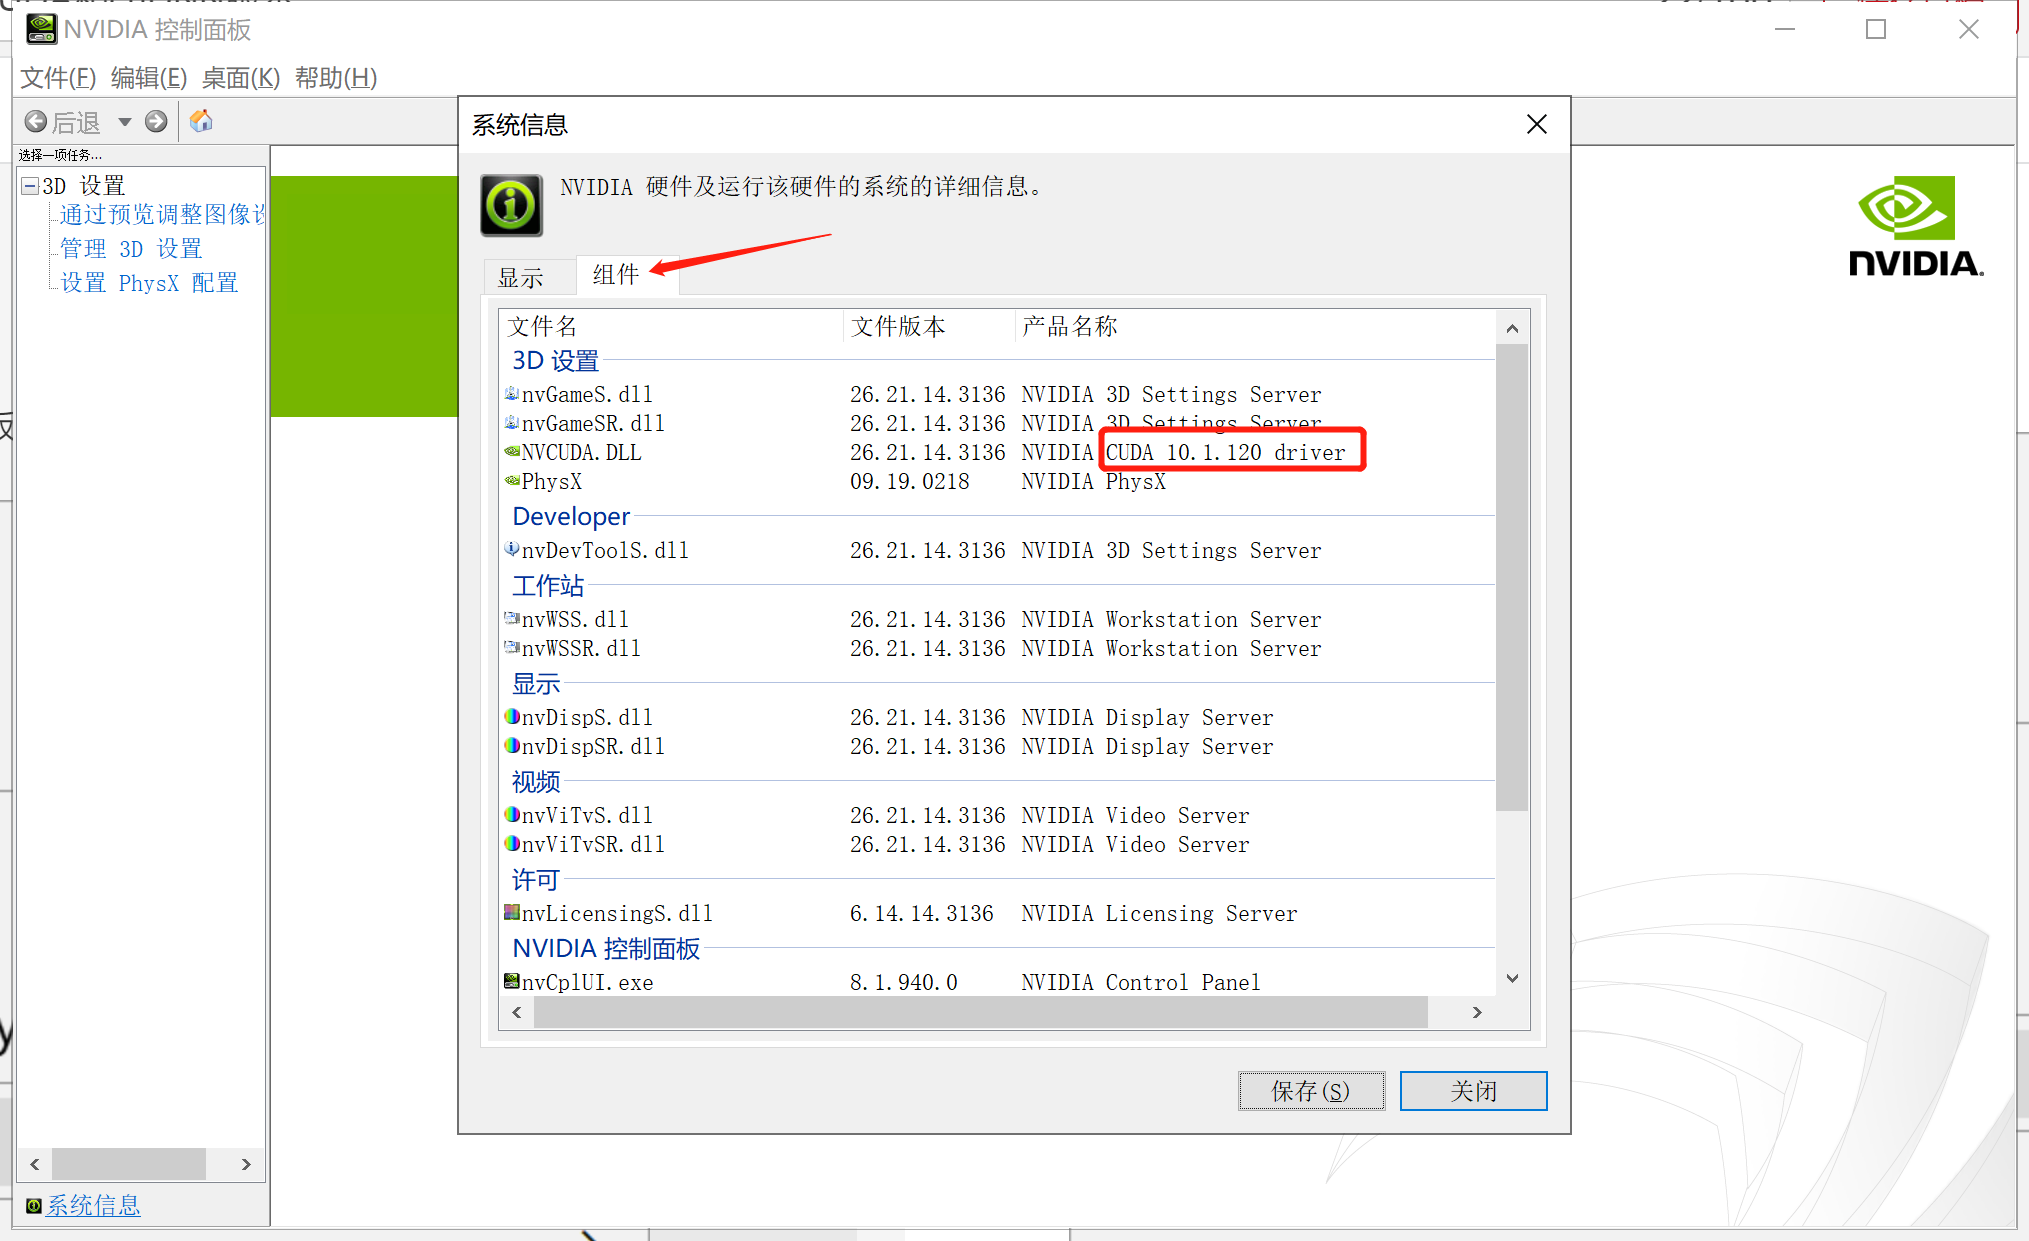Click the forward arrow icon in toolbar
Viewport: 2029px width, 1241px height.
pyautogui.click(x=156, y=122)
